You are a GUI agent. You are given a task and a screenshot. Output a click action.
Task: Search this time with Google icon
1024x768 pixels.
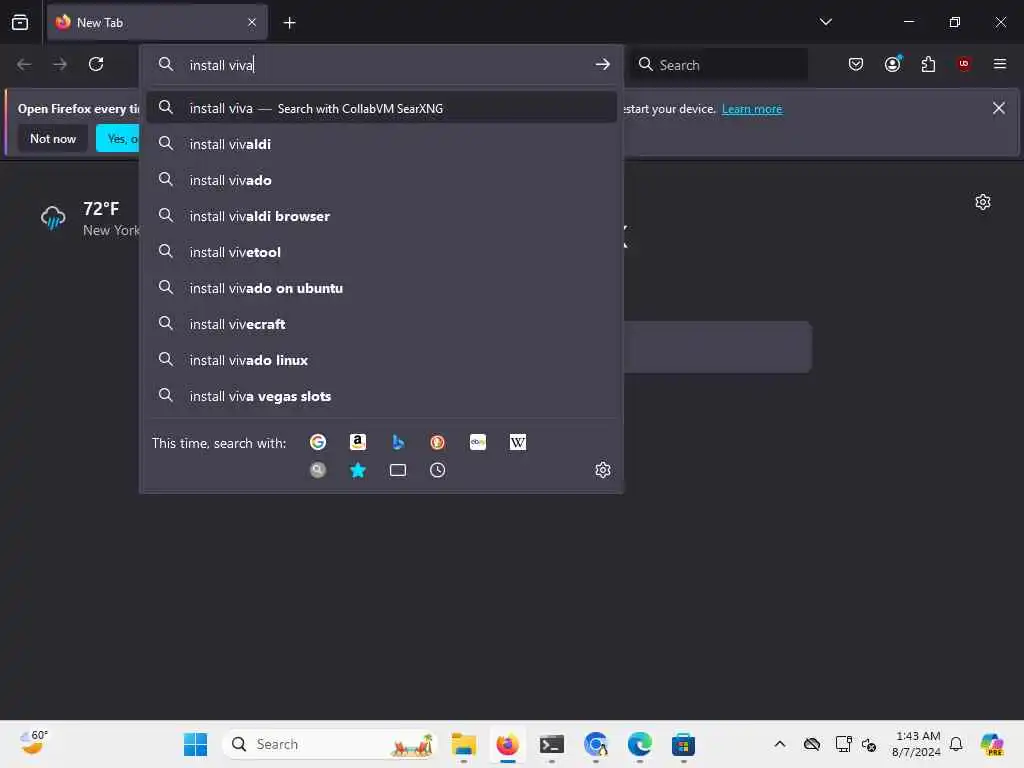(318, 442)
